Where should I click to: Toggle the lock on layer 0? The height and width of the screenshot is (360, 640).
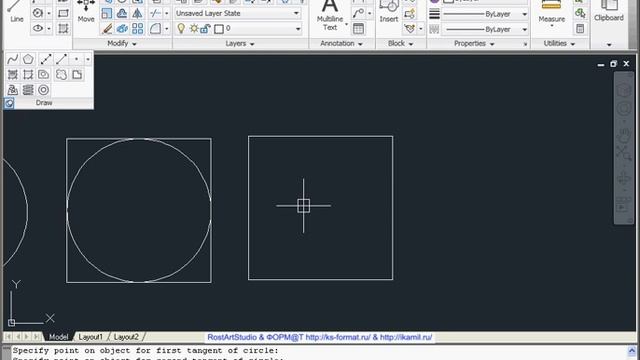[x=205, y=29]
